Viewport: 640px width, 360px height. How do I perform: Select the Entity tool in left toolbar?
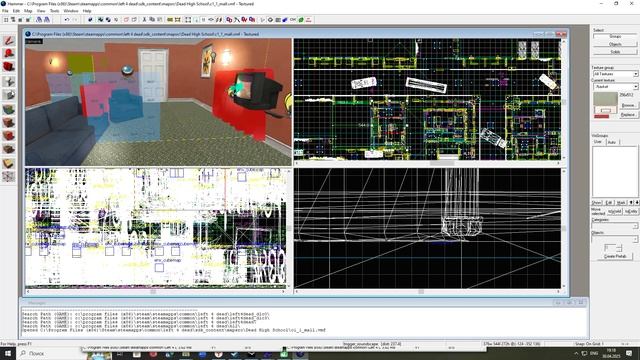click(9, 81)
